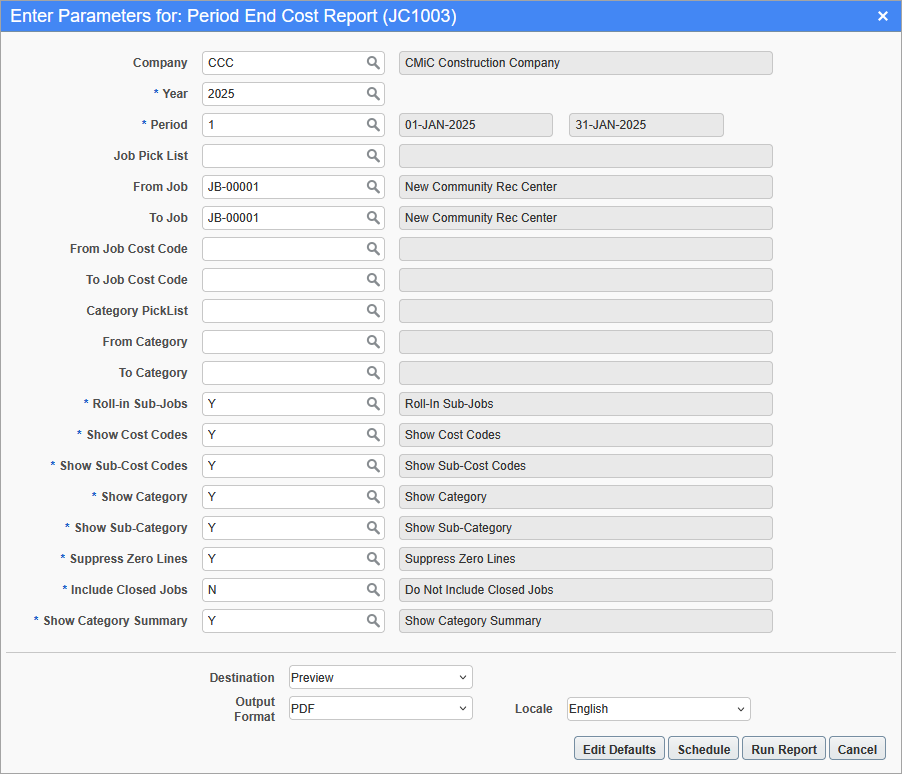902x774 pixels.
Task: Open the Output Format dropdown
Action: pyautogui.click(x=380, y=709)
